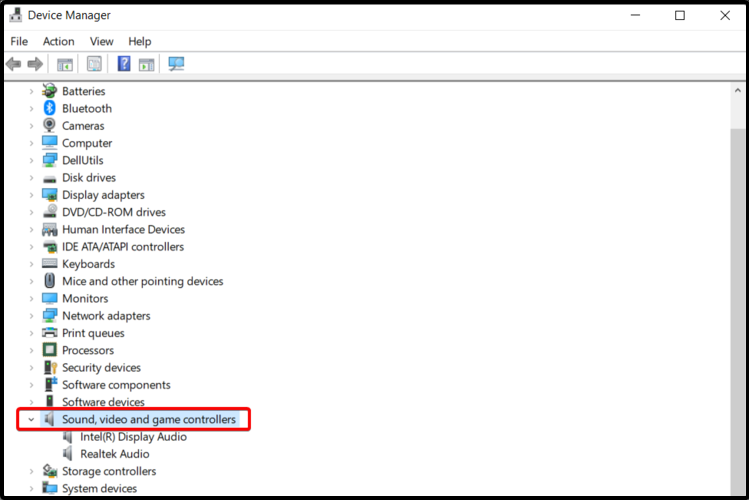The image size is (749, 500).
Task: Toggle the action pane toolbar icon
Action: 147,64
